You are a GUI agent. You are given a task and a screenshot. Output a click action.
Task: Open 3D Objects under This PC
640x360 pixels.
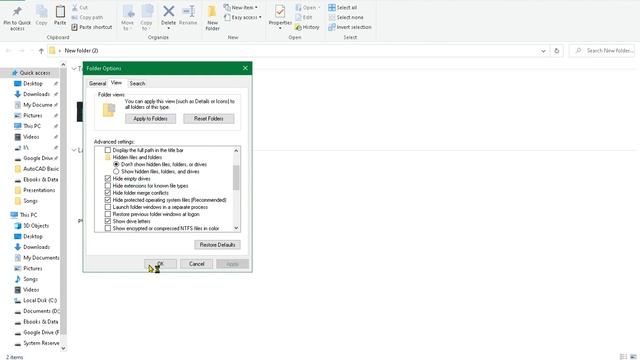(36, 226)
